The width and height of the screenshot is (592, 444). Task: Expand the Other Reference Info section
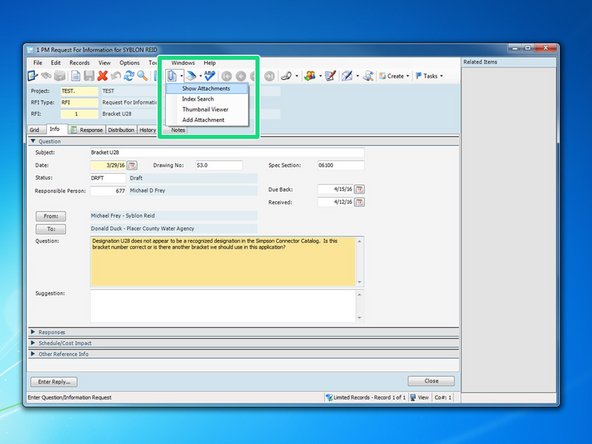pos(33,354)
